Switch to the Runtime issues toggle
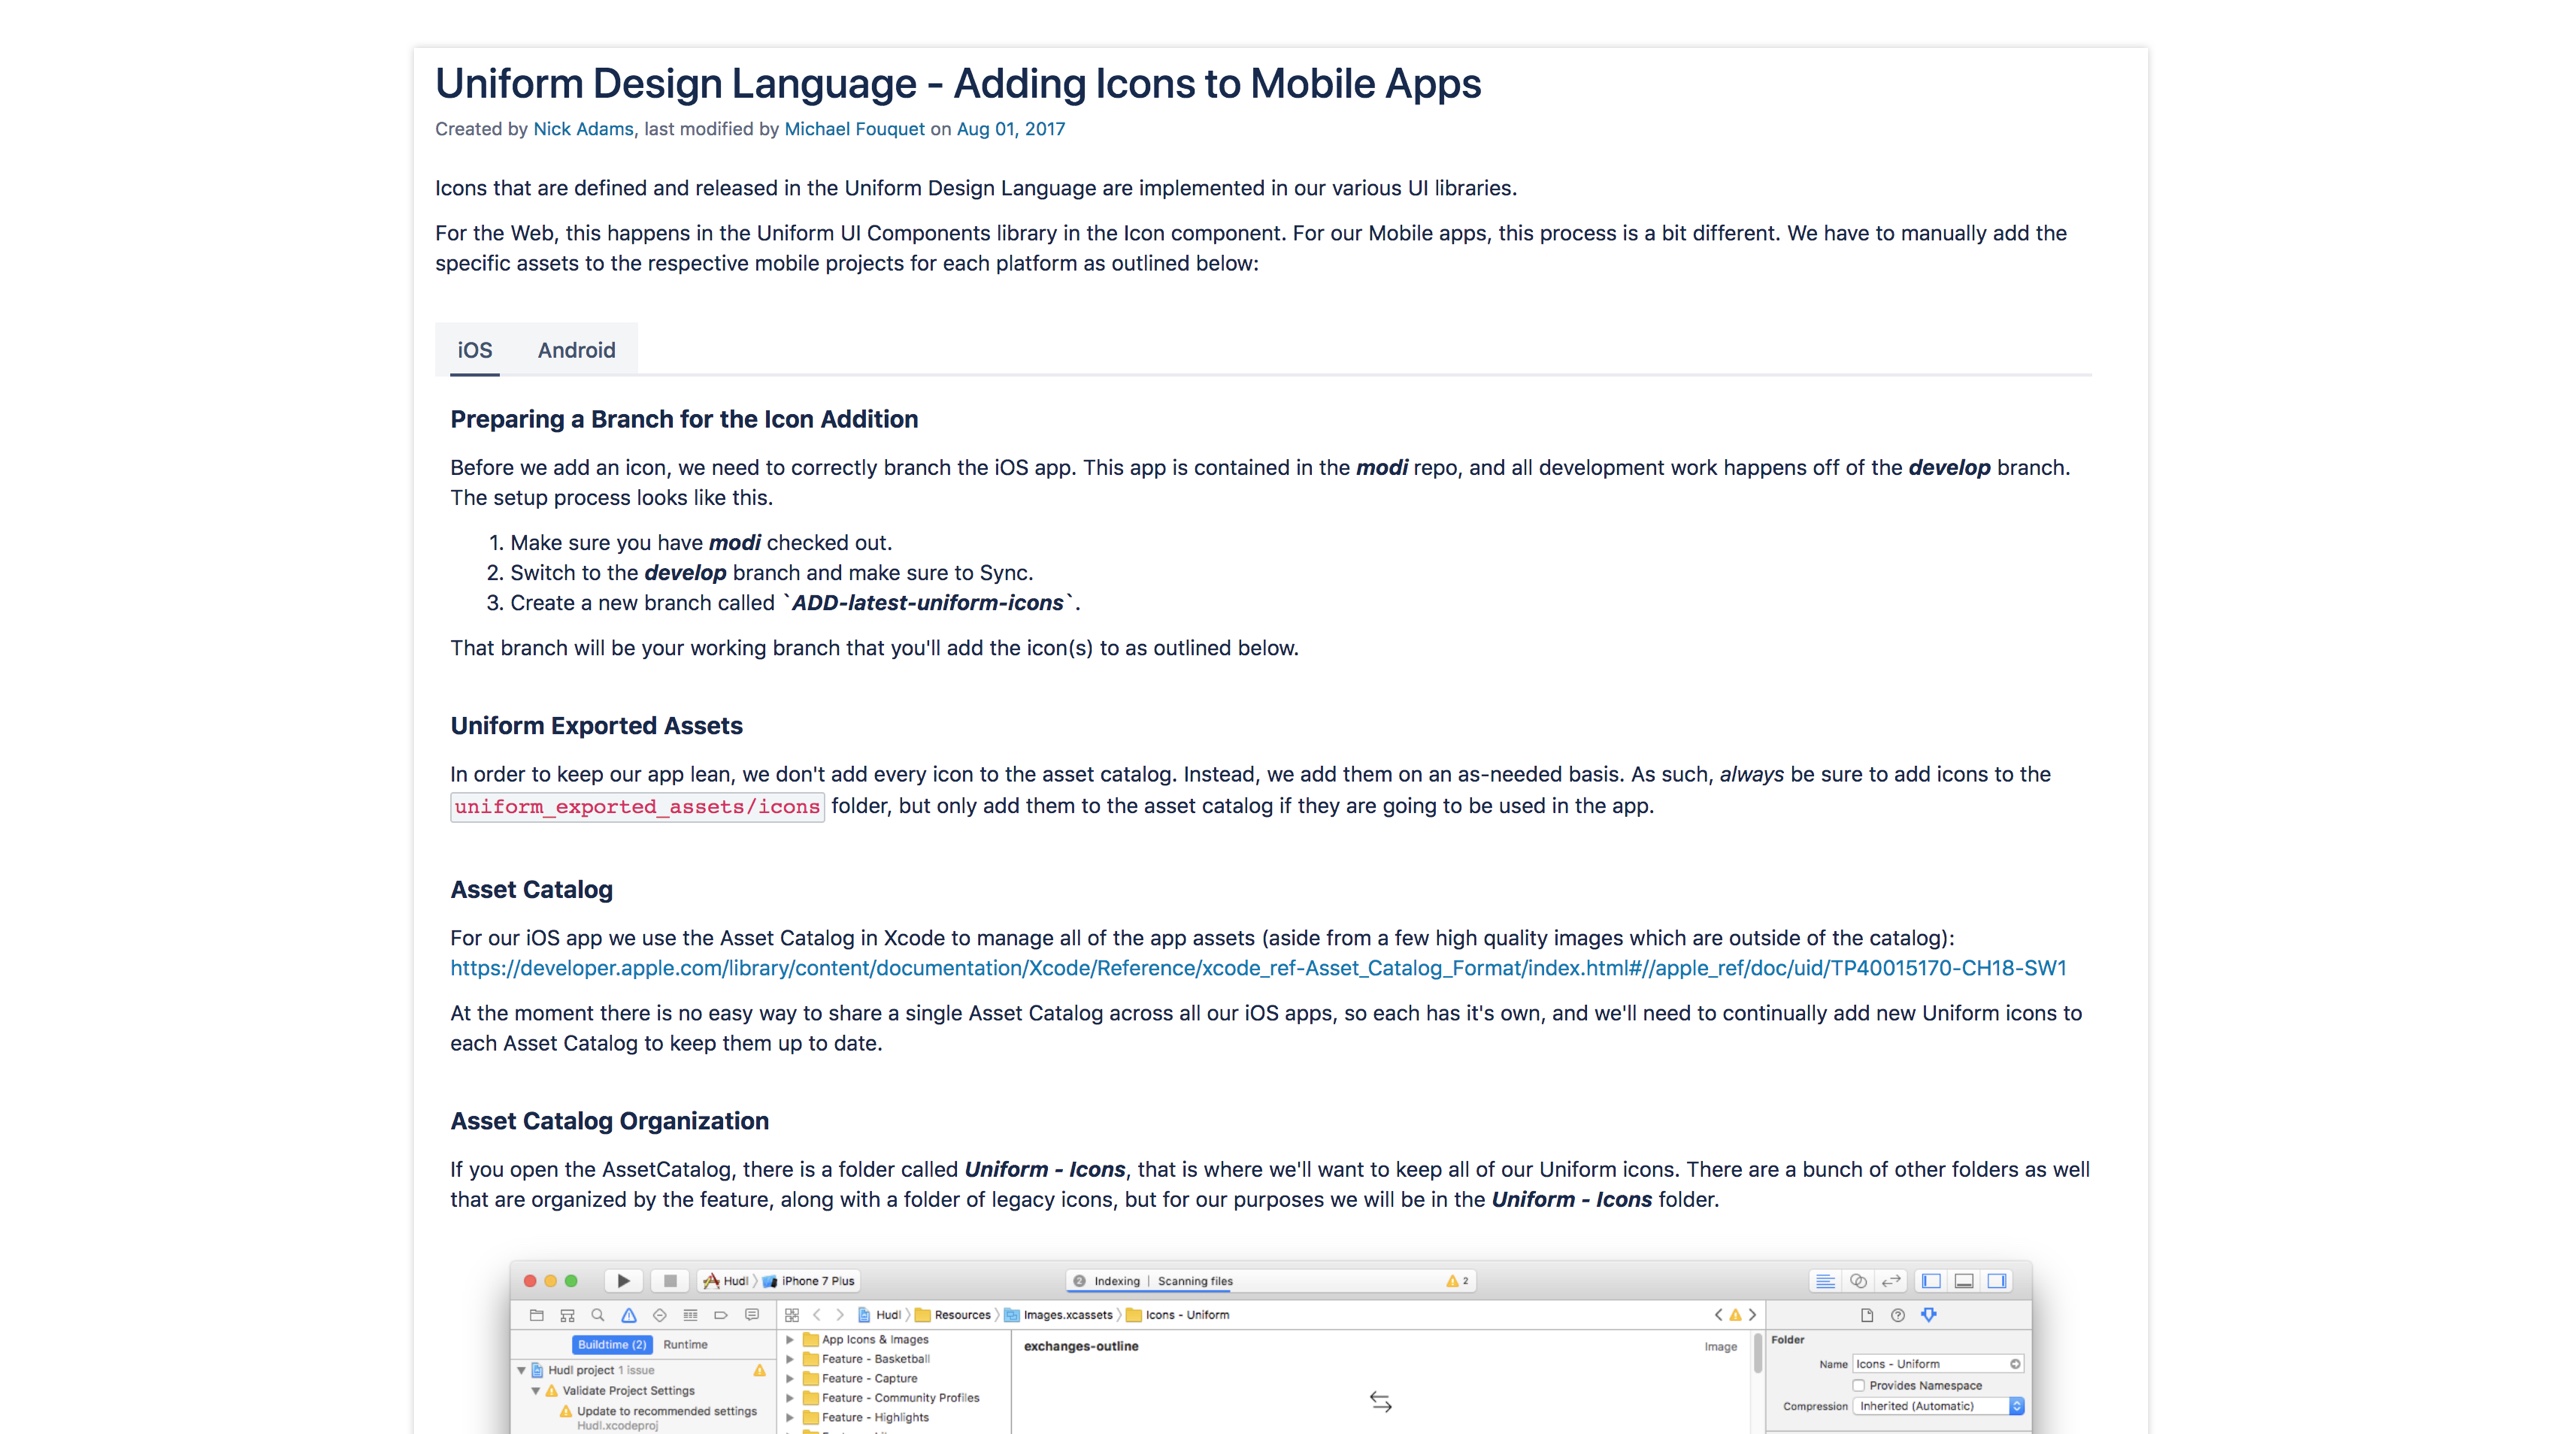The image size is (2560, 1434). [685, 1345]
